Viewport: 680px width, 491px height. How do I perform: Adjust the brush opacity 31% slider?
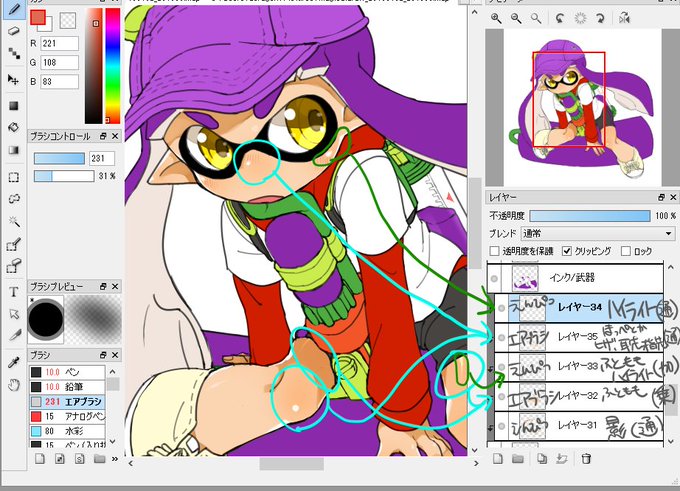64,176
